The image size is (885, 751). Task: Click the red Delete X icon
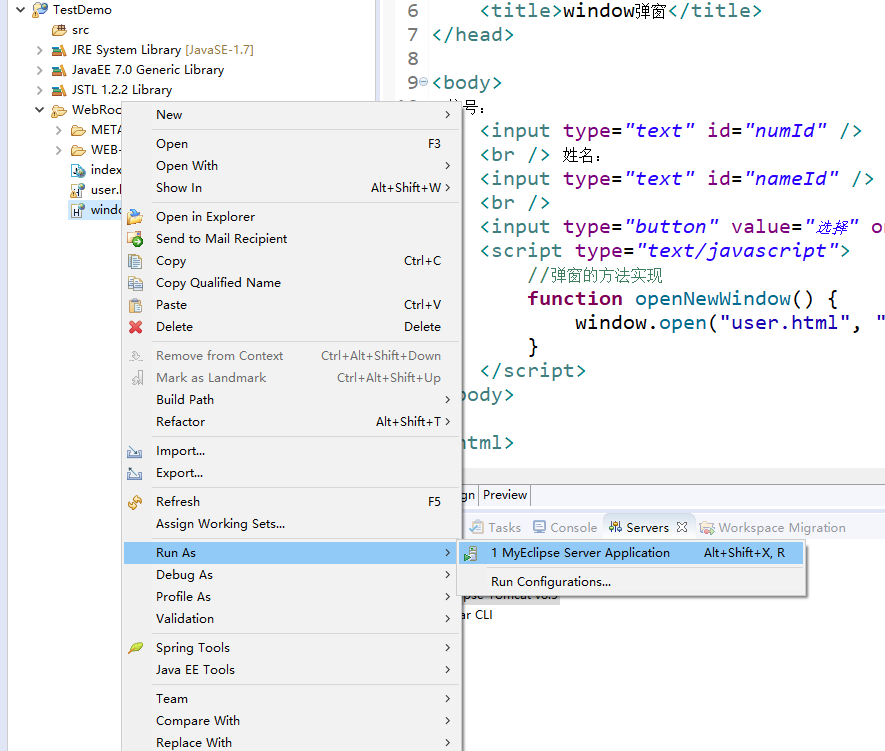pyautogui.click(x=135, y=327)
